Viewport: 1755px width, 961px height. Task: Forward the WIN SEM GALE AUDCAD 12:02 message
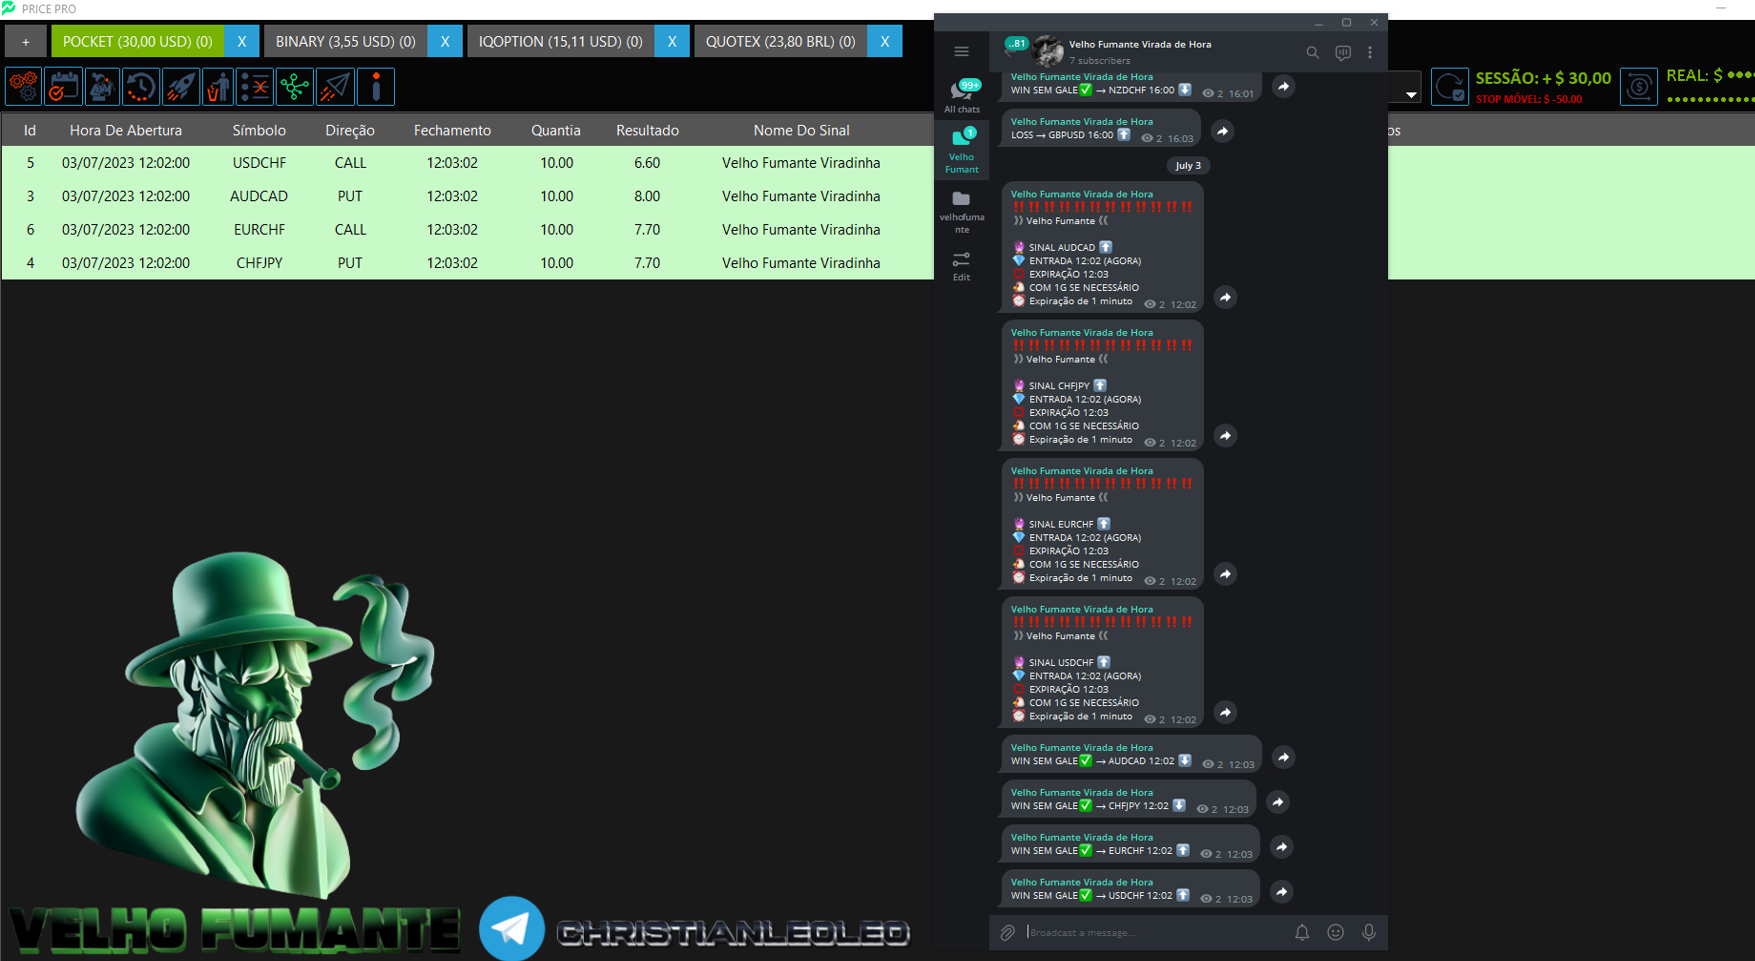1283,757
